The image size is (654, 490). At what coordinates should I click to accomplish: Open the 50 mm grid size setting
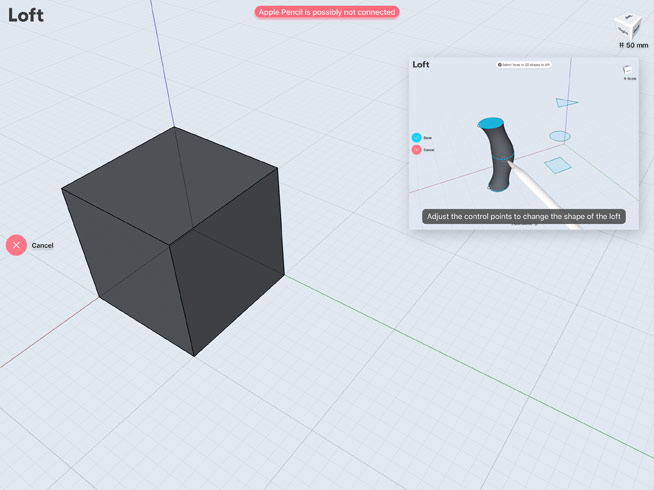633,45
